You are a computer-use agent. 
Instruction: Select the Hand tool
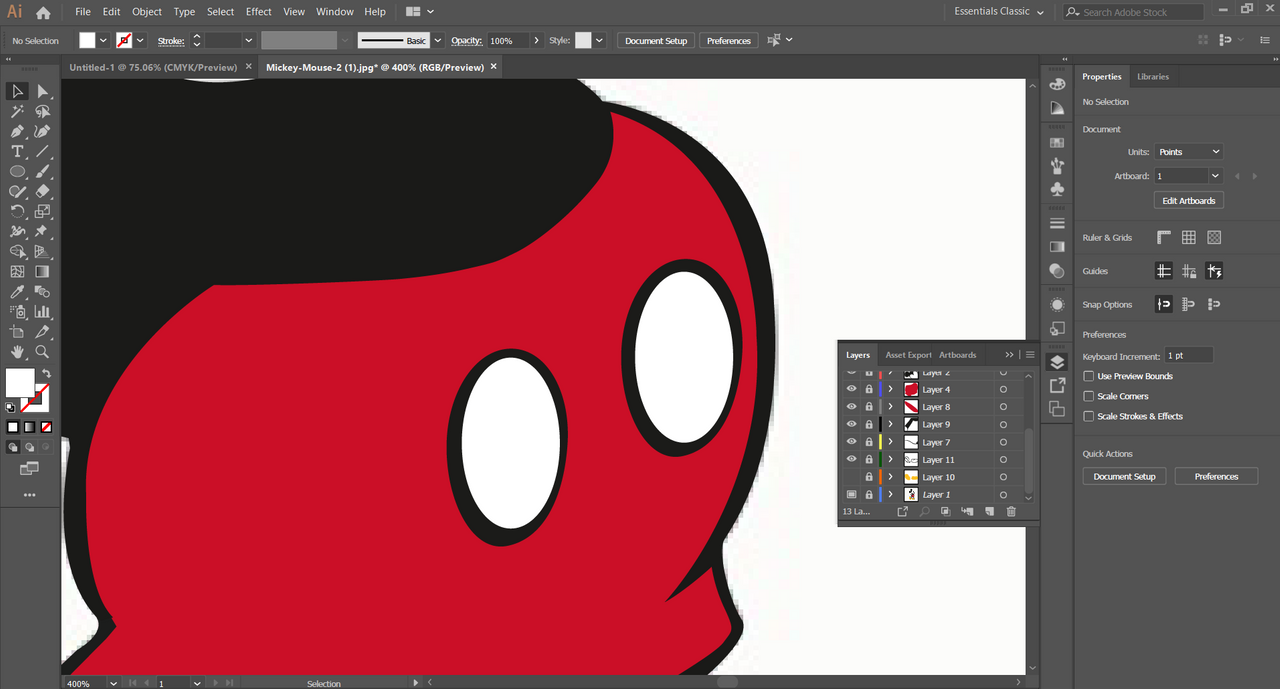click(17, 352)
